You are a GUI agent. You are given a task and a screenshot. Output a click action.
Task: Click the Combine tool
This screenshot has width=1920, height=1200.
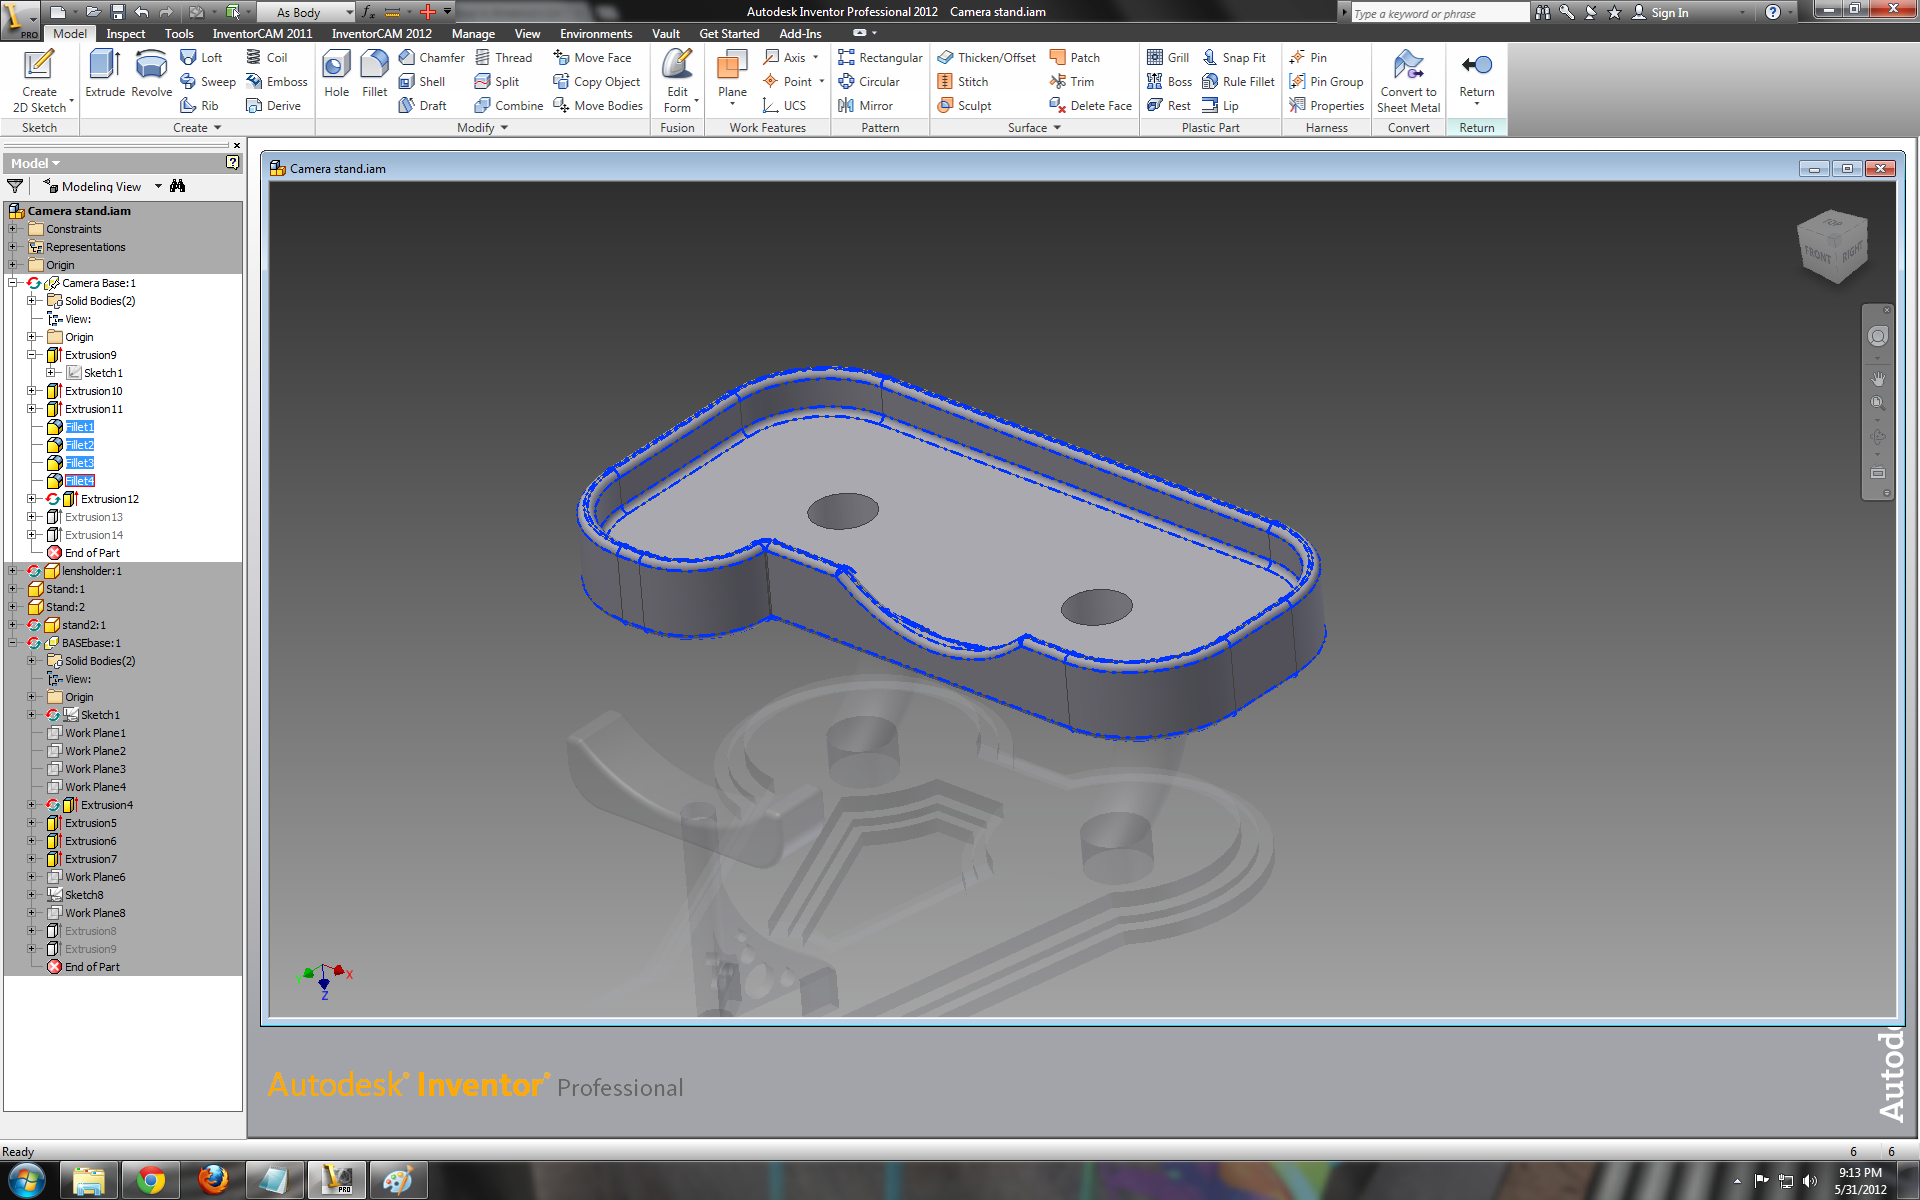(x=508, y=105)
